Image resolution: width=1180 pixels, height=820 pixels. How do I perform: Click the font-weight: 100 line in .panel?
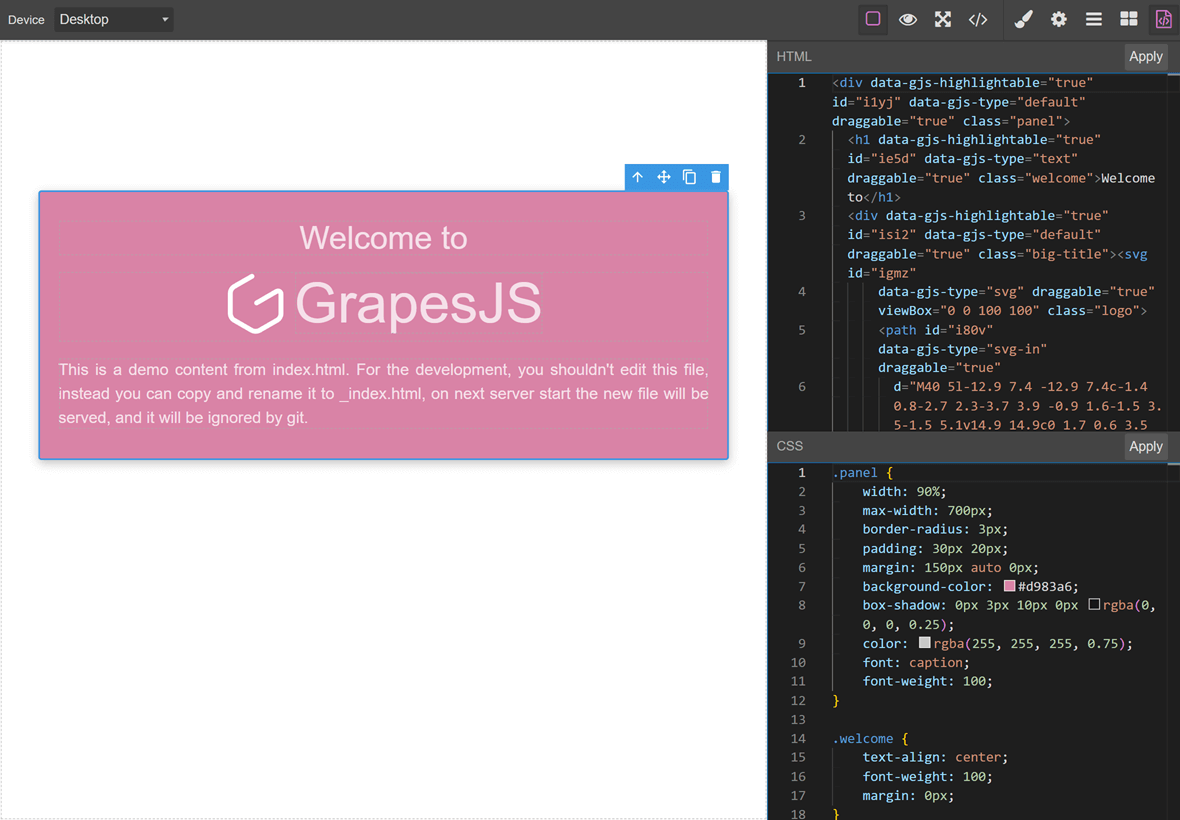click(927, 681)
